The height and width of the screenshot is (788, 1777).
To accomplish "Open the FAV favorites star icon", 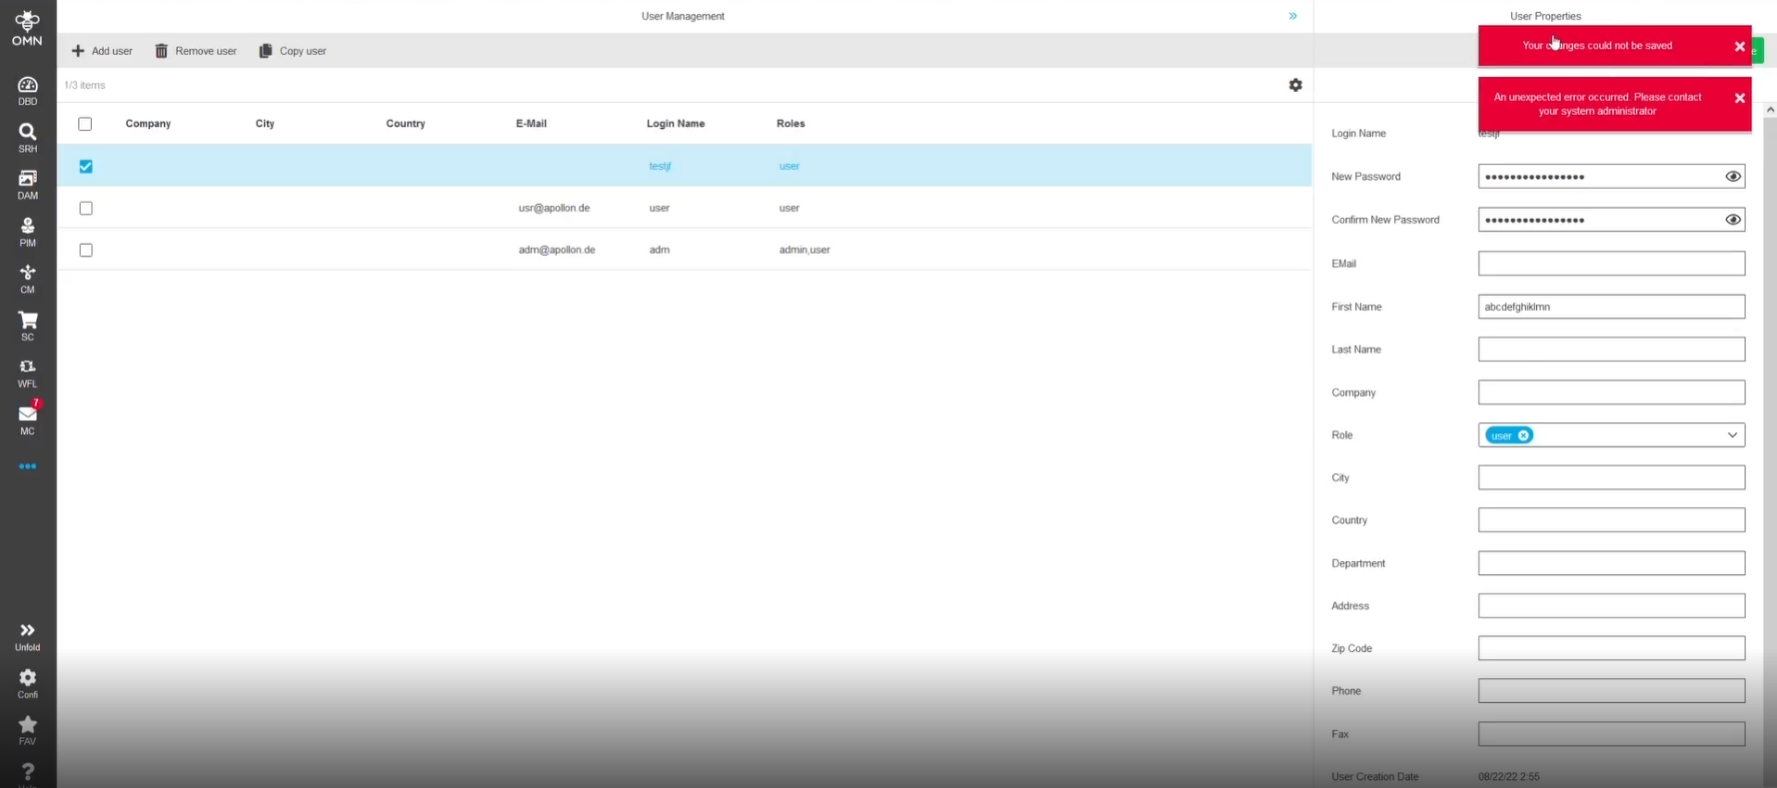I will 27,728.
